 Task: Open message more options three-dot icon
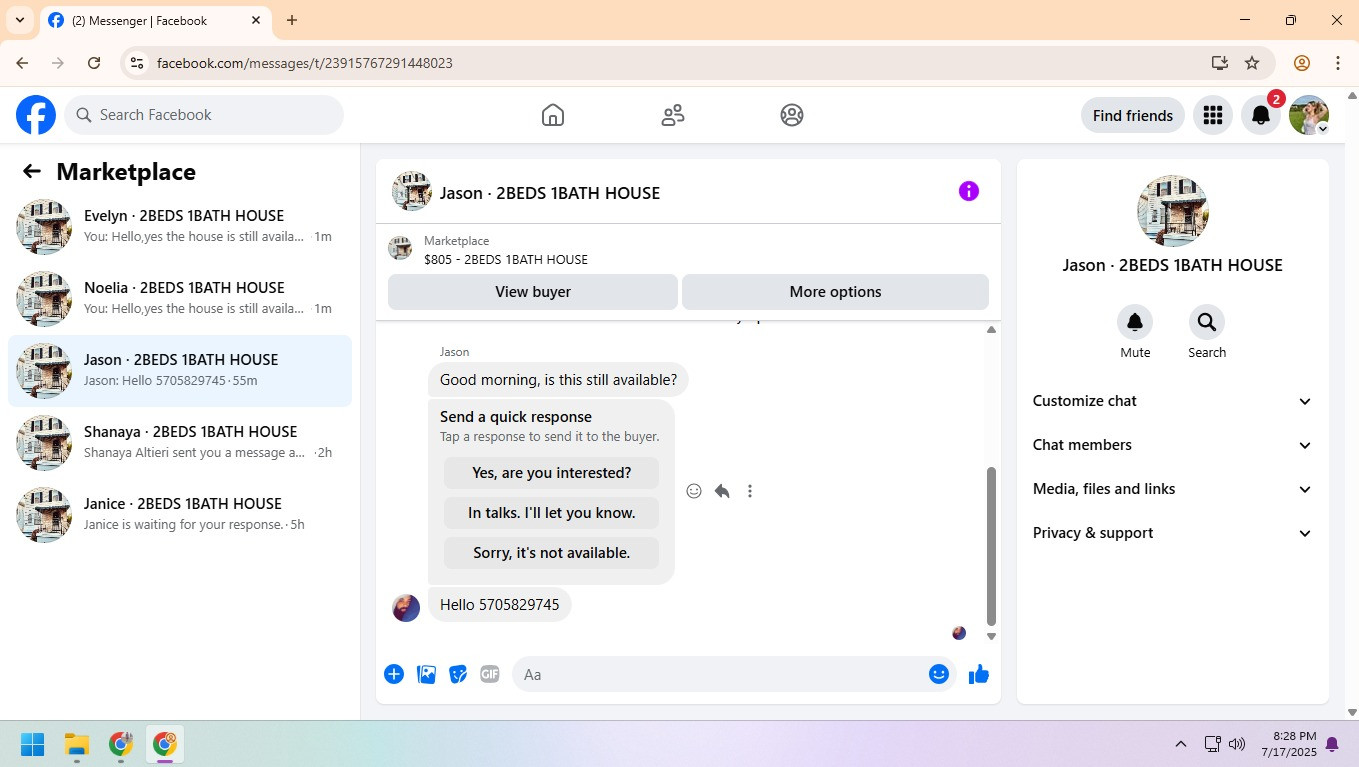coord(750,491)
